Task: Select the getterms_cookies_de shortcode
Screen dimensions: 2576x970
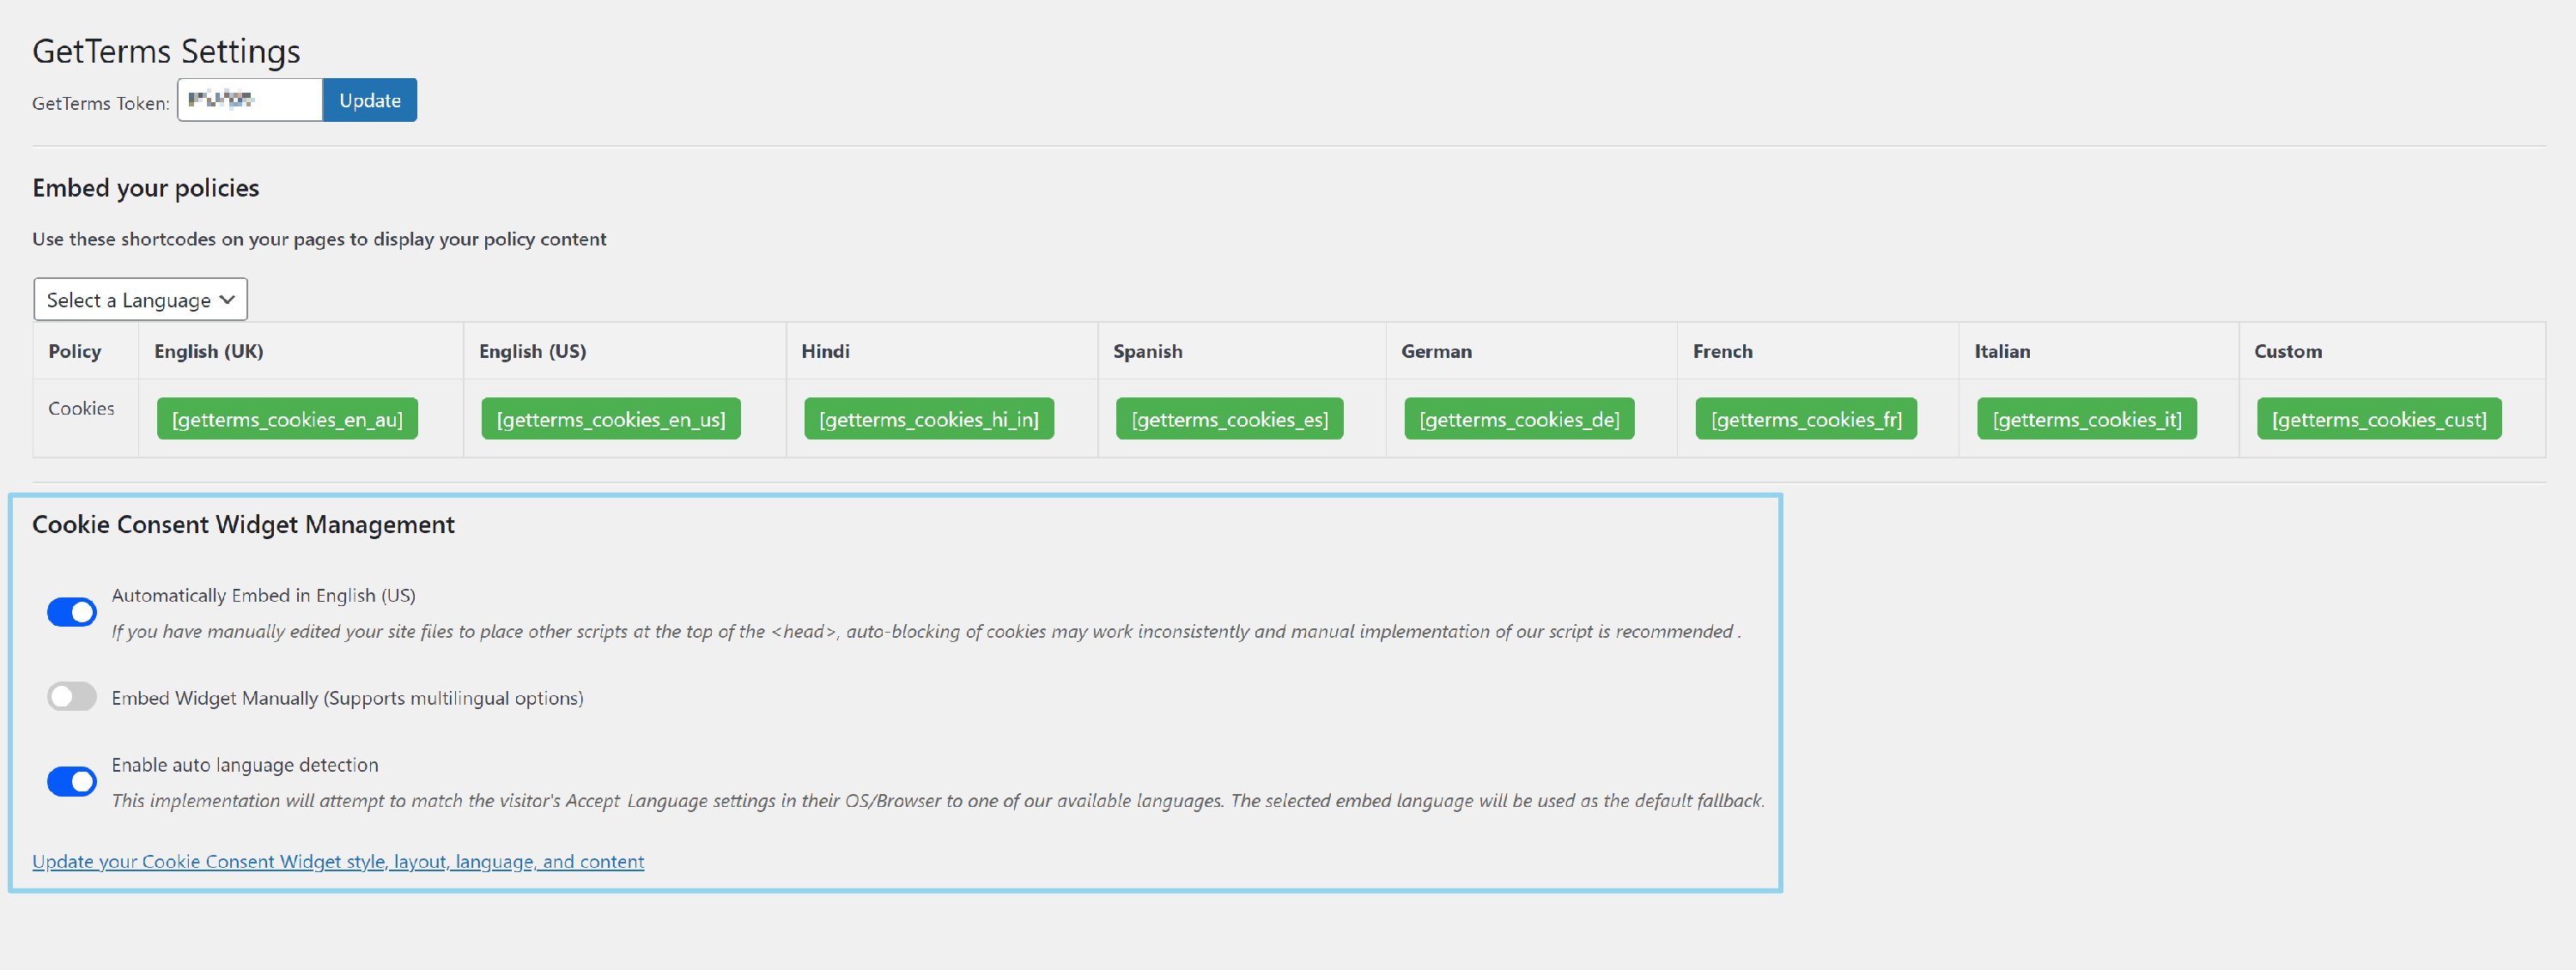Action: (x=1518, y=419)
